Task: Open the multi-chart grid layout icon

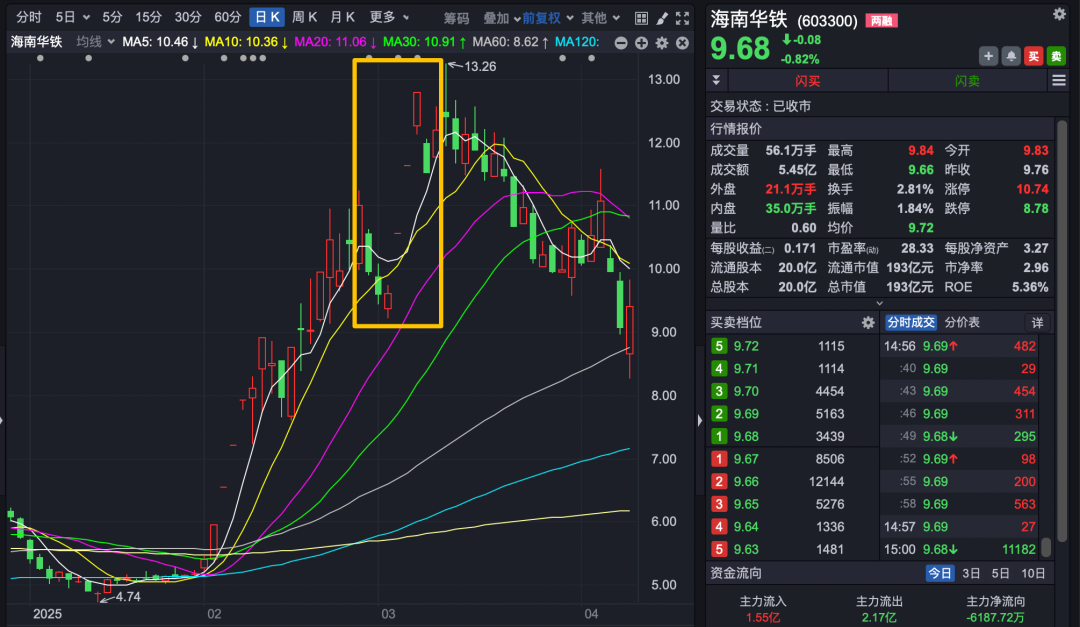Action: [x=641, y=17]
